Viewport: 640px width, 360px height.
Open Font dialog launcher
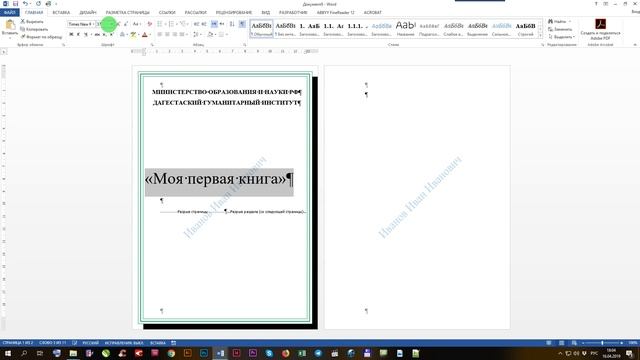click(x=152, y=45)
